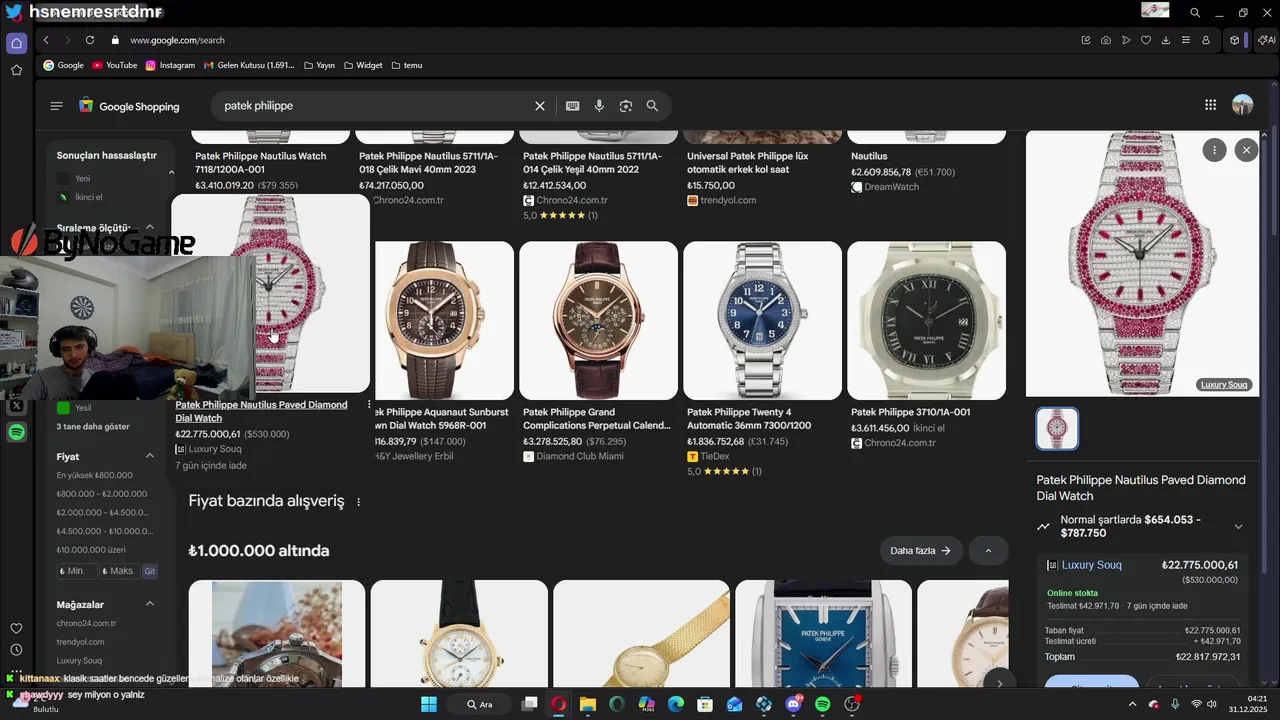Open the Patek Philippe Twenty 4 Automatic product
Image resolution: width=1280 pixels, height=720 pixels.
761,320
